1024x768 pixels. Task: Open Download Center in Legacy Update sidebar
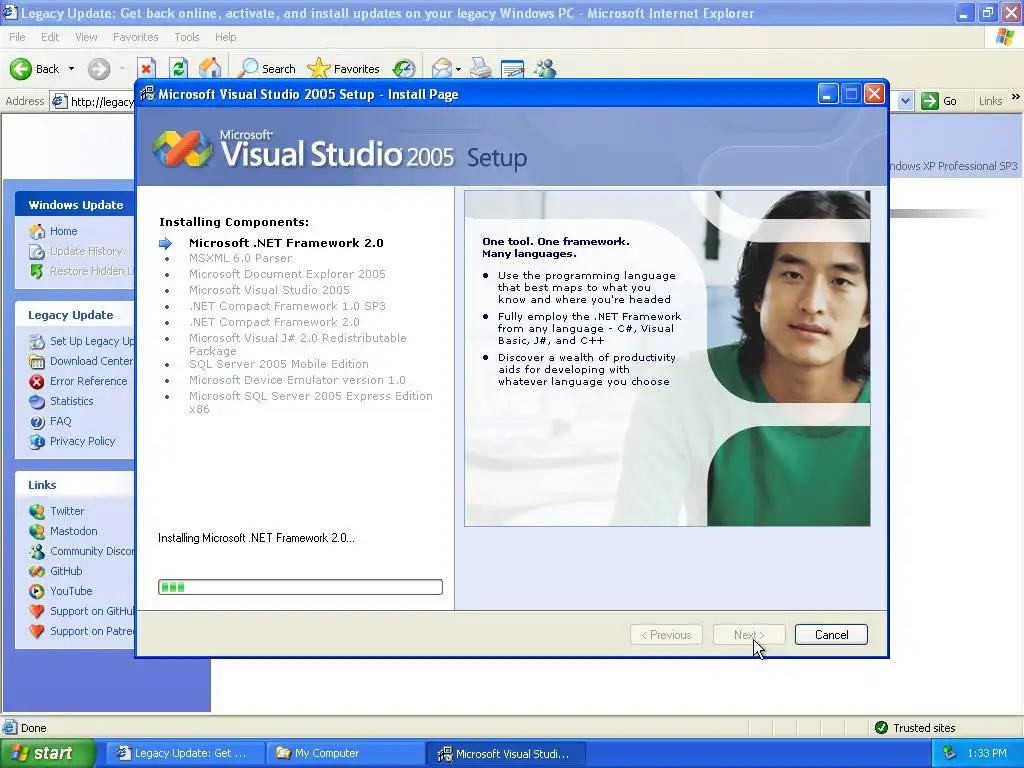click(x=91, y=361)
